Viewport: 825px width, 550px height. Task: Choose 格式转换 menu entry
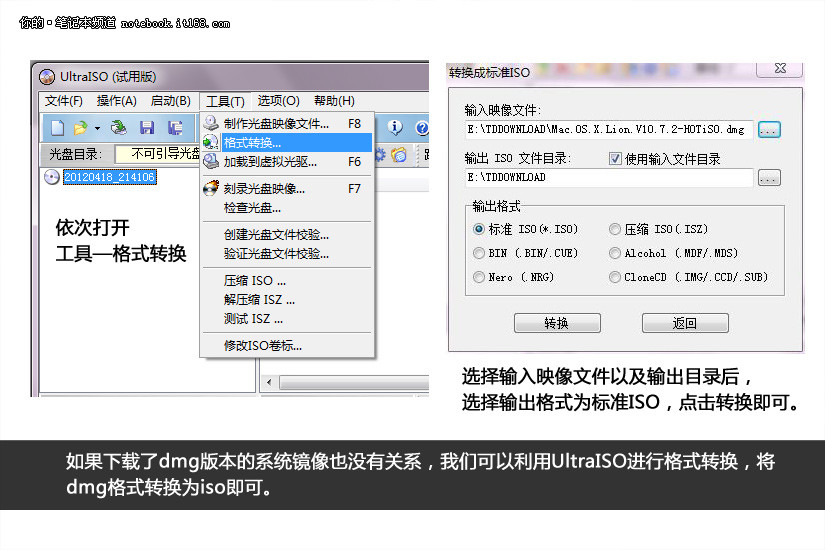tap(287, 143)
